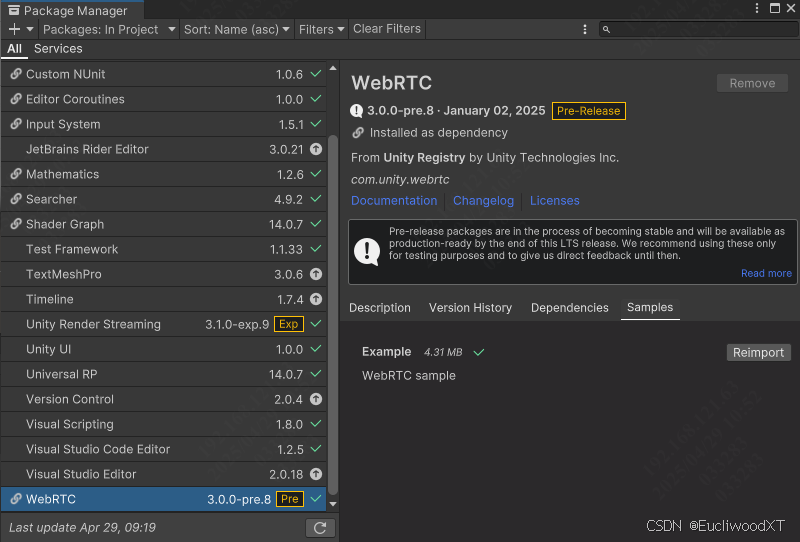Select the TextMeshPro package
Image resolution: width=800 pixels, height=542 pixels.
pyautogui.click(x=164, y=274)
